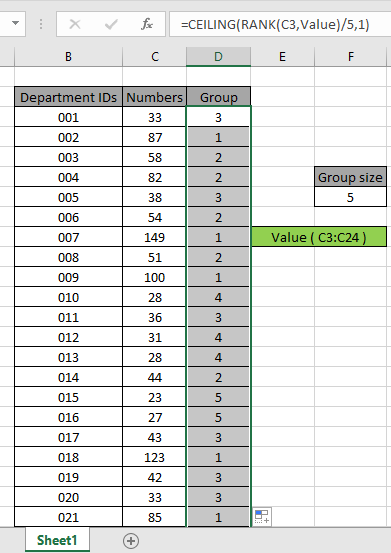Click the Numbers cell with 58
Image resolution: width=391 pixels, height=553 pixels.
click(154, 157)
